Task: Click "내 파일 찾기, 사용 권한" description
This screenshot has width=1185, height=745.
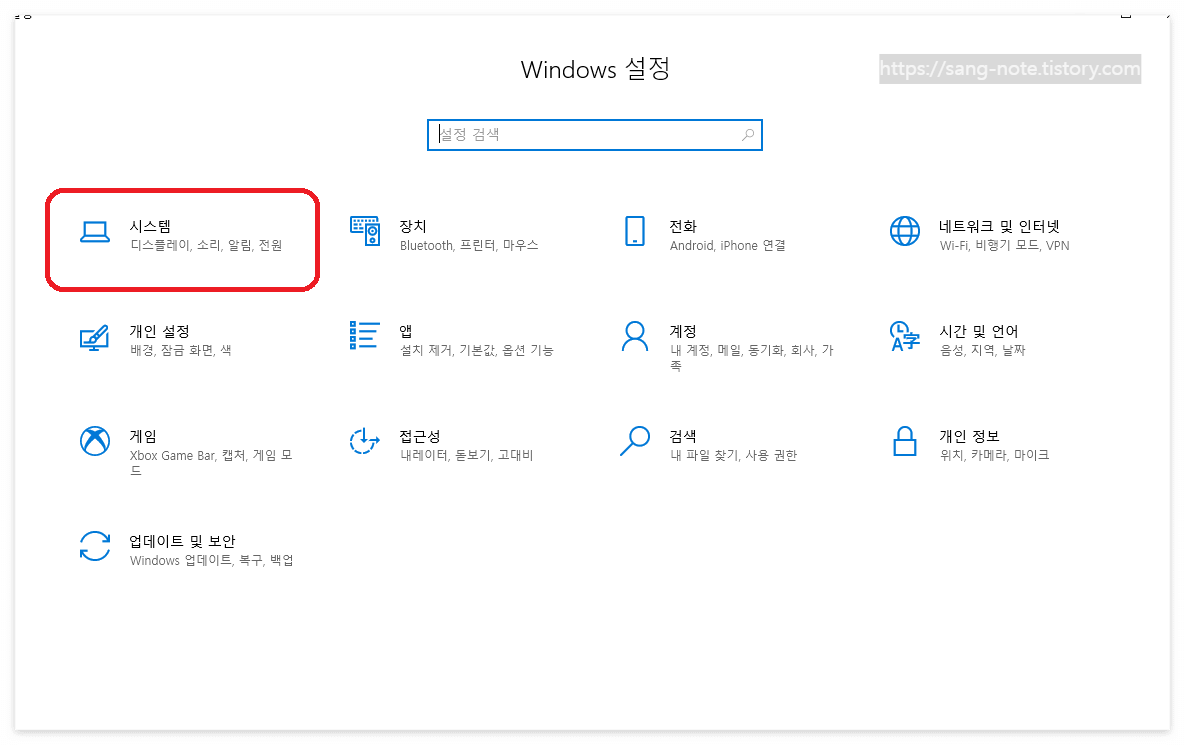Action: (733, 456)
